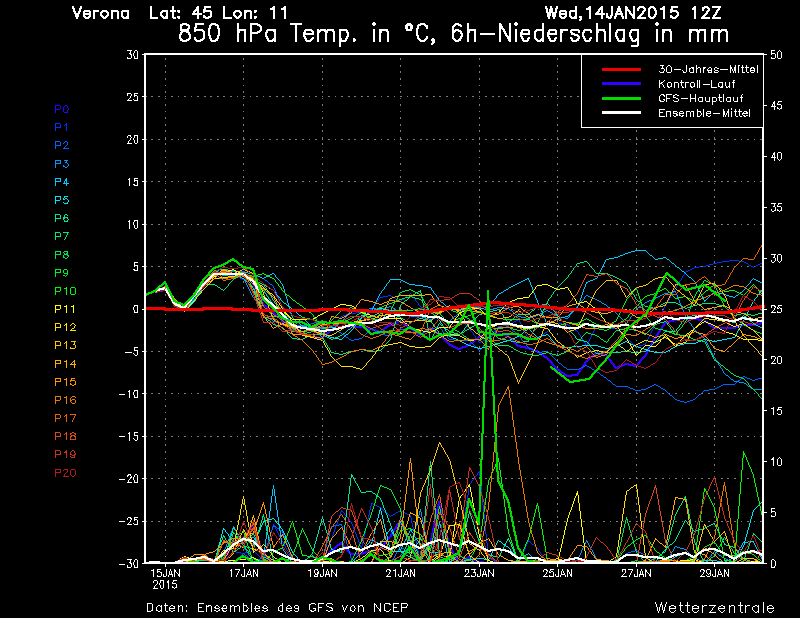
Task: Click the 25JAN x-axis label
Action: coord(558,573)
